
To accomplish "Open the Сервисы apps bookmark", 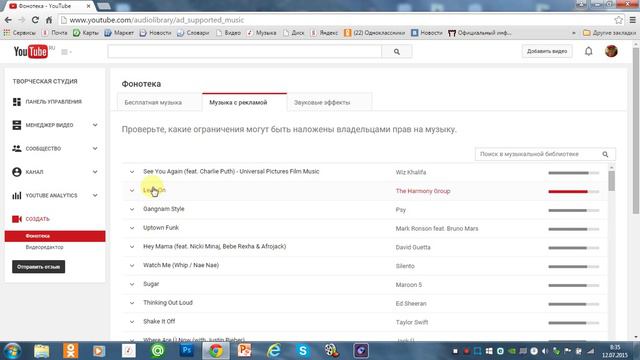I will pyautogui.click(x=20, y=33).
